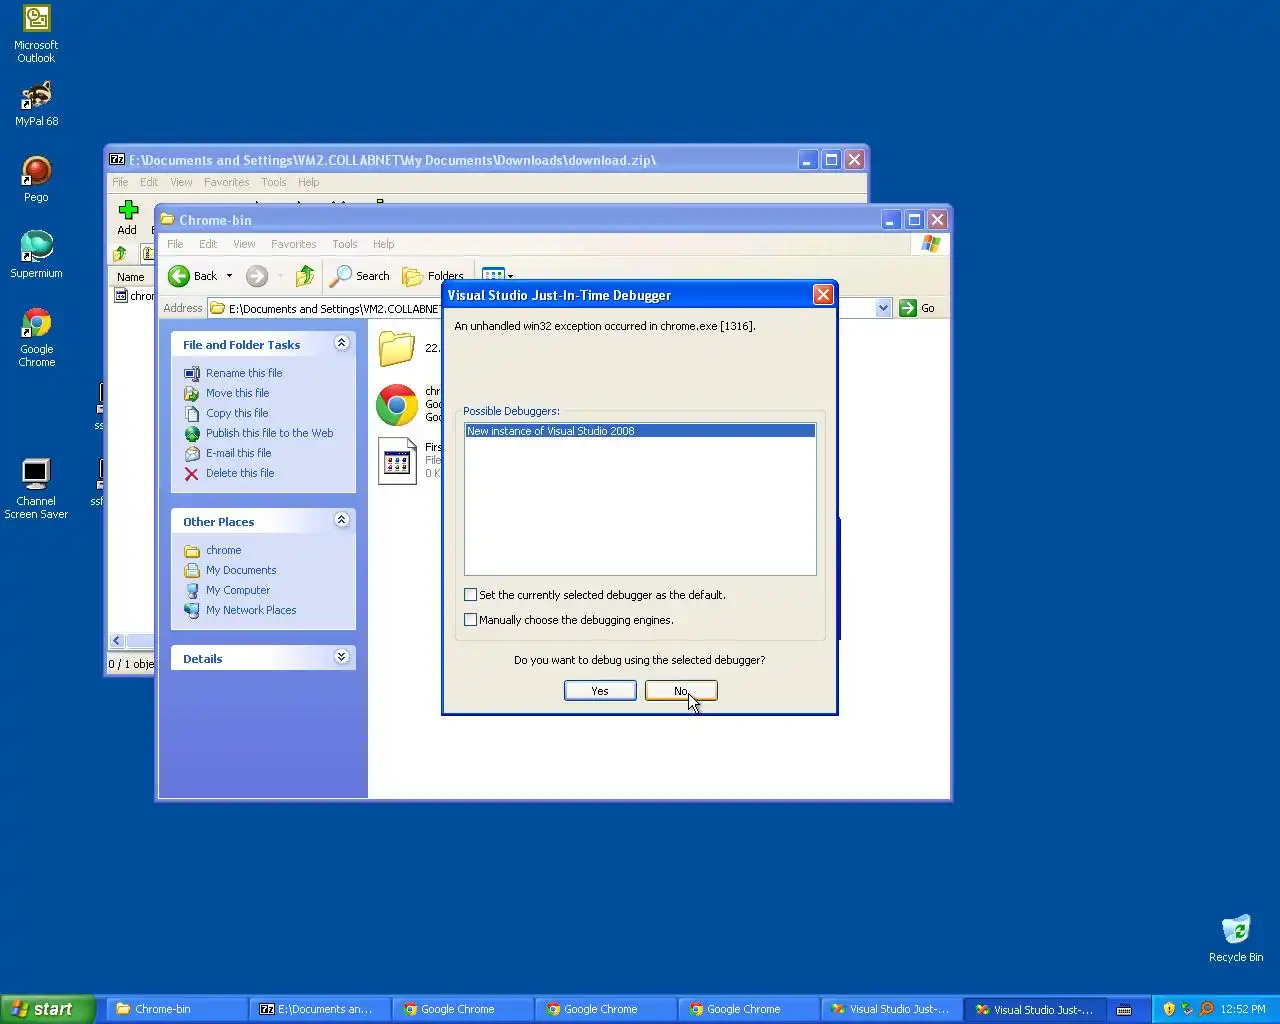The width and height of the screenshot is (1280, 1024).
Task: Open My Documents under Other Places
Action: coord(241,570)
